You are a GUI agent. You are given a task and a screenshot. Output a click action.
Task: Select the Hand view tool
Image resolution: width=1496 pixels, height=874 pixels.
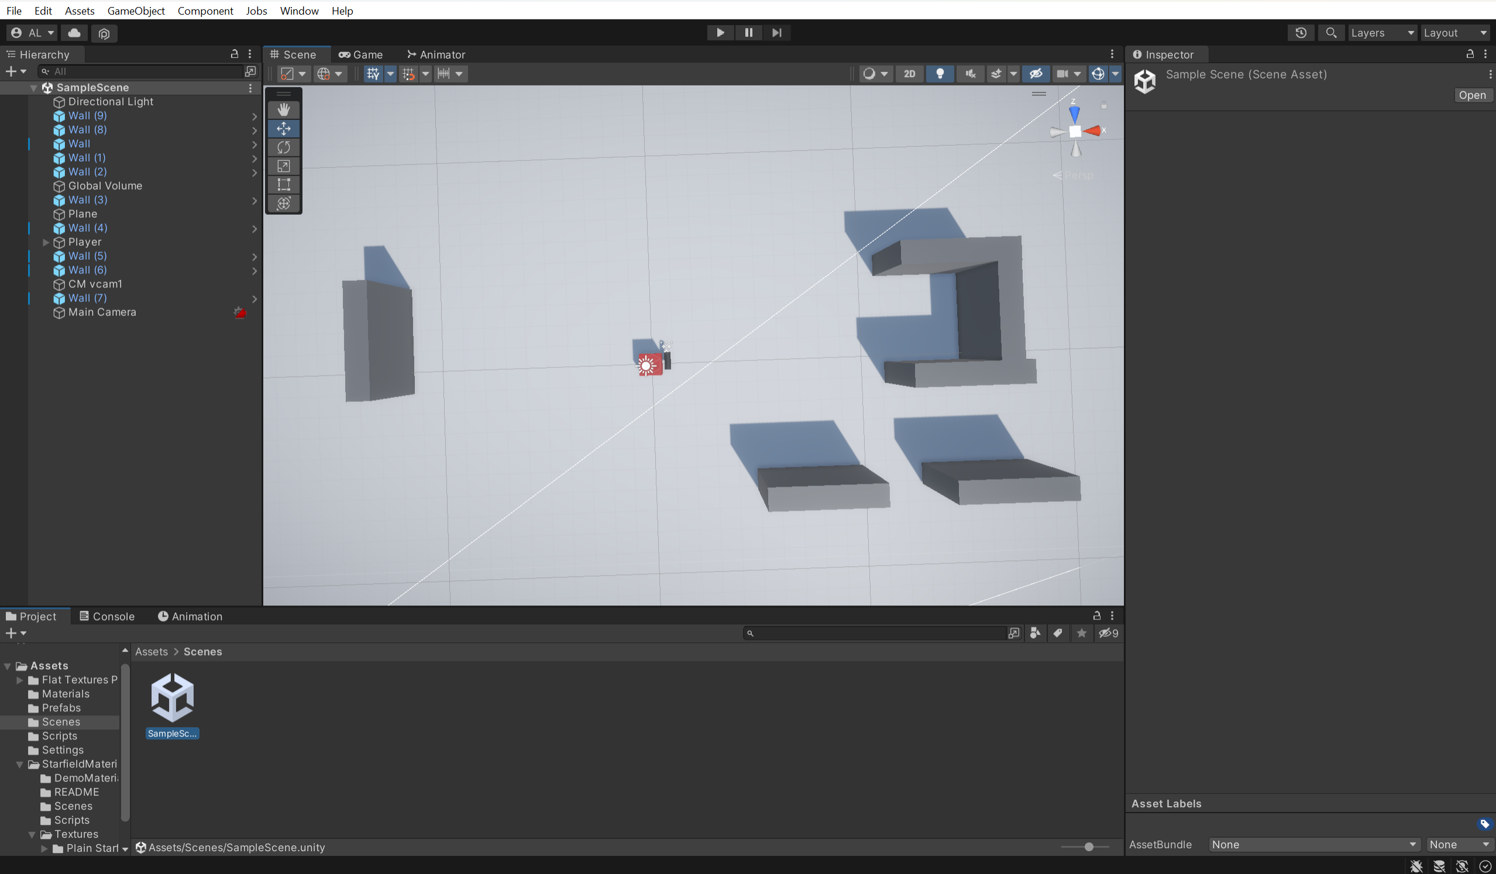point(284,109)
